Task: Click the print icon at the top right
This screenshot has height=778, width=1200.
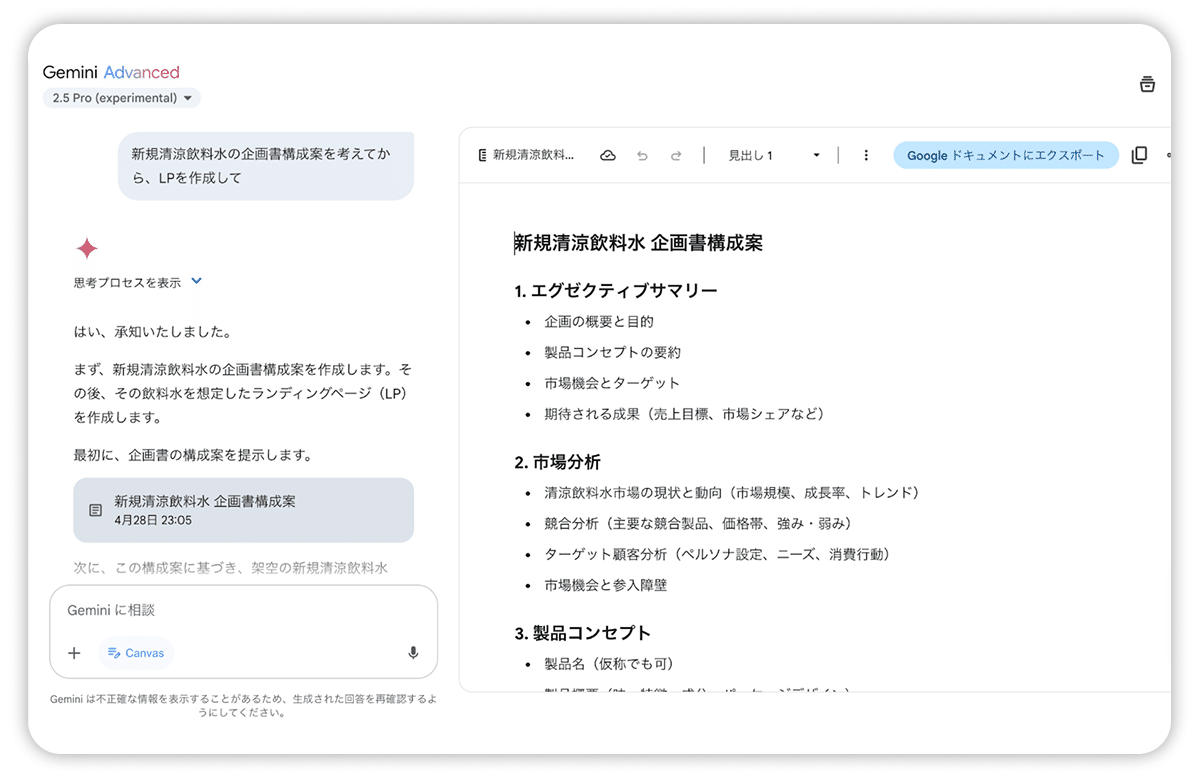Action: (1147, 84)
